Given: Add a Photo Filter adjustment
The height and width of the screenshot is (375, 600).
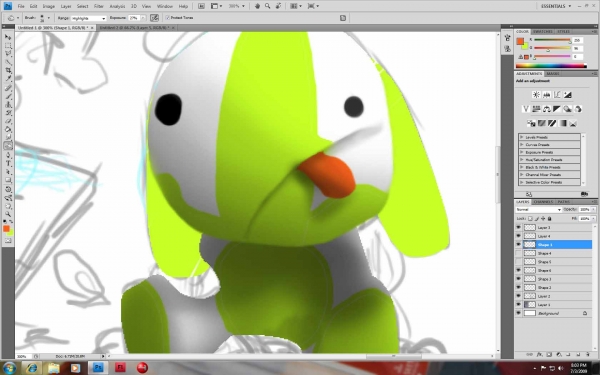Looking at the screenshot, I should (x=567, y=109).
